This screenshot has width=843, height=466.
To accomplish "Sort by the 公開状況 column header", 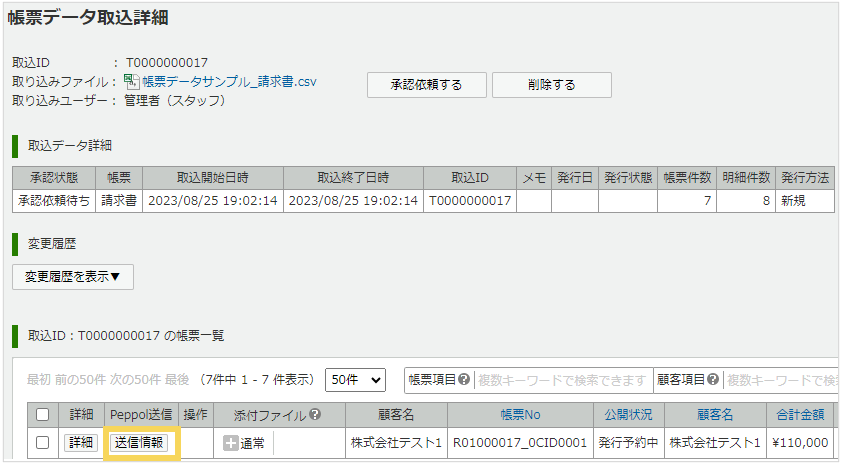I will [628, 415].
